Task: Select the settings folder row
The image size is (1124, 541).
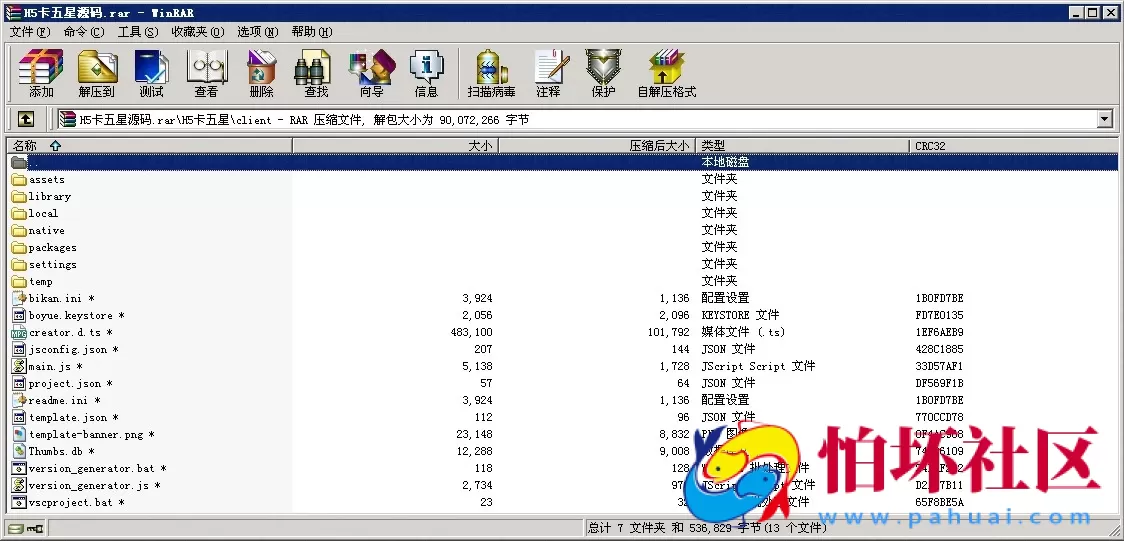Action: tap(563, 264)
